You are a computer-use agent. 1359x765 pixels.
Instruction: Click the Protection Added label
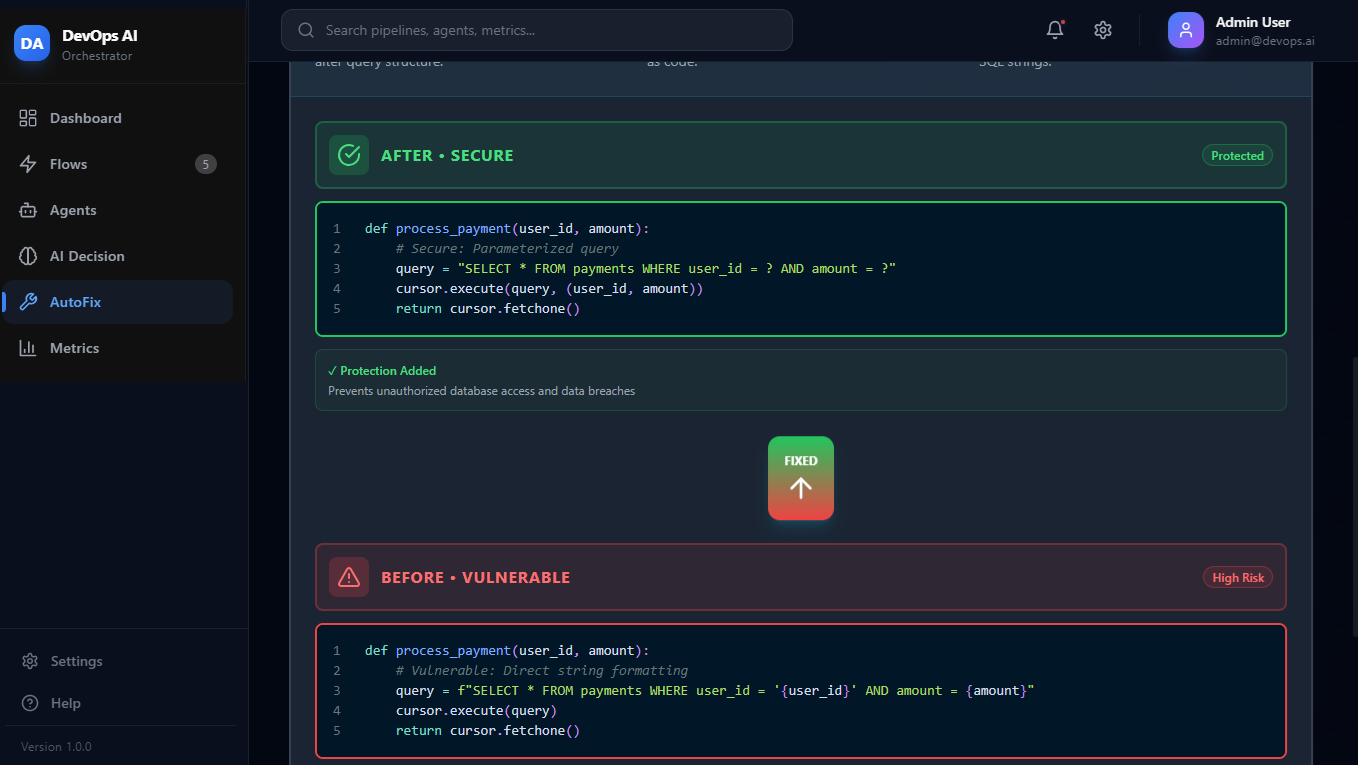coord(382,371)
